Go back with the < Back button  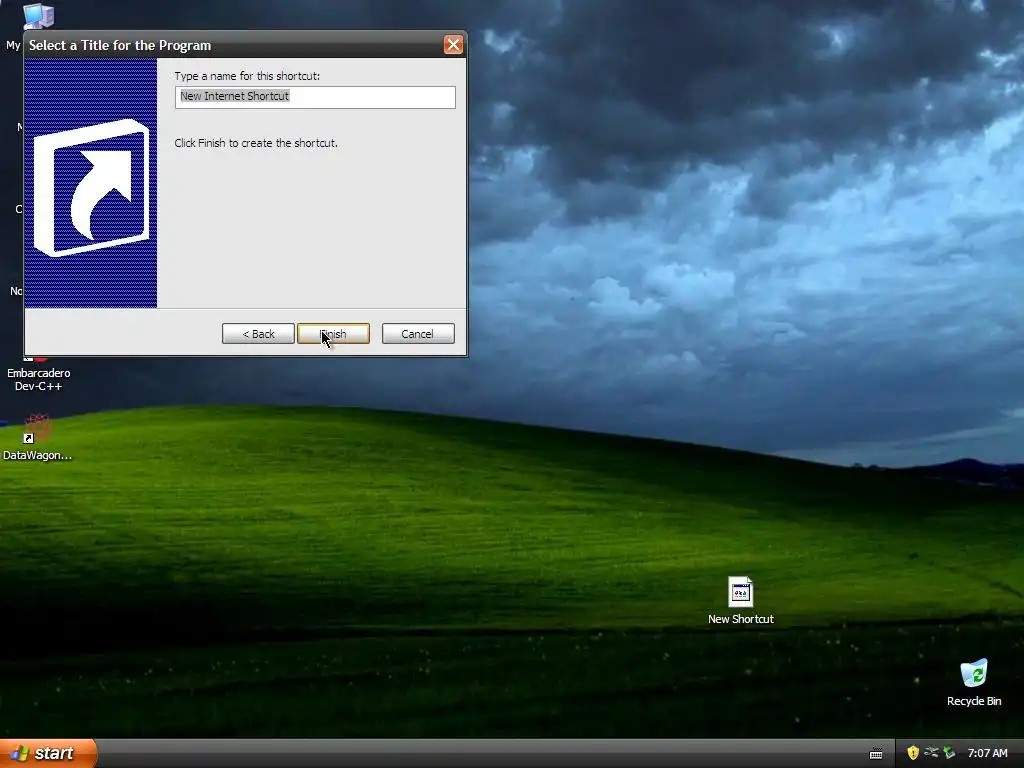[x=258, y=334]
